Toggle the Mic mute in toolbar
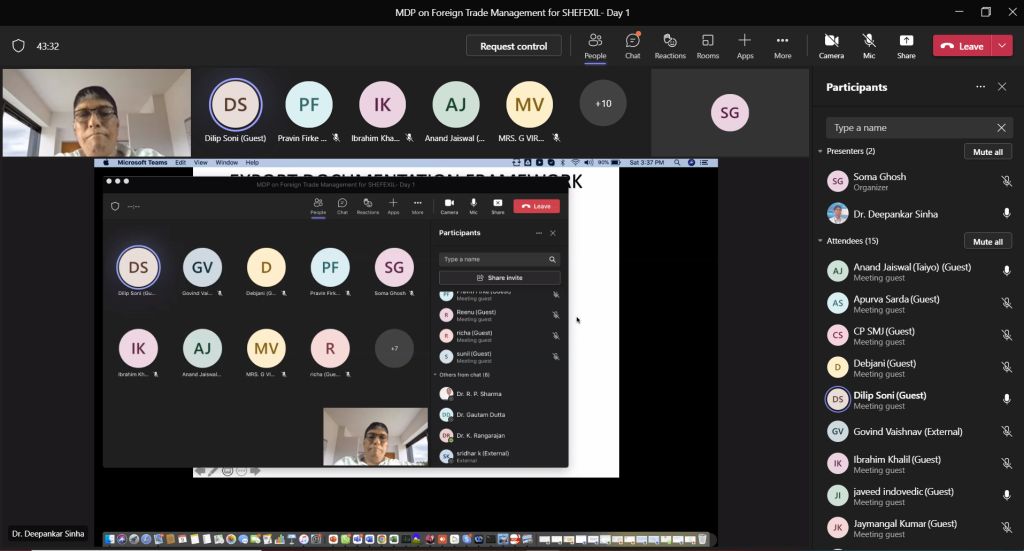 (869, 46)
